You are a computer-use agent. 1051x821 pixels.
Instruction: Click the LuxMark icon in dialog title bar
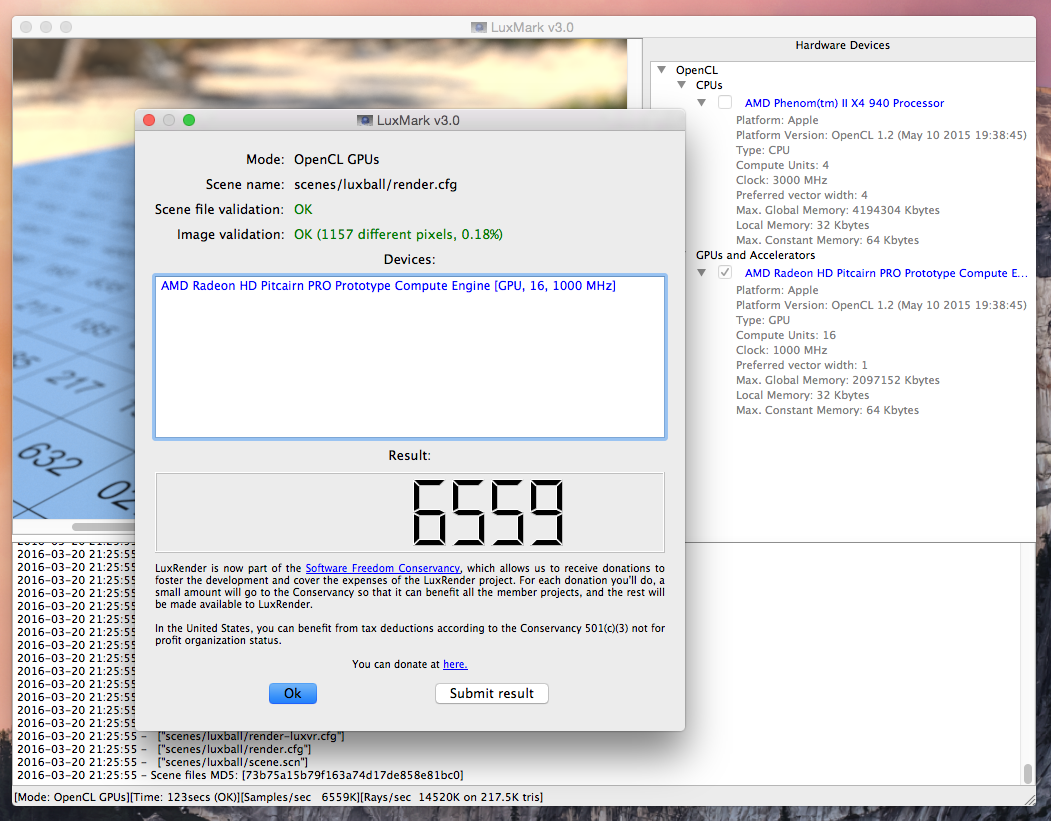point(365,121)
